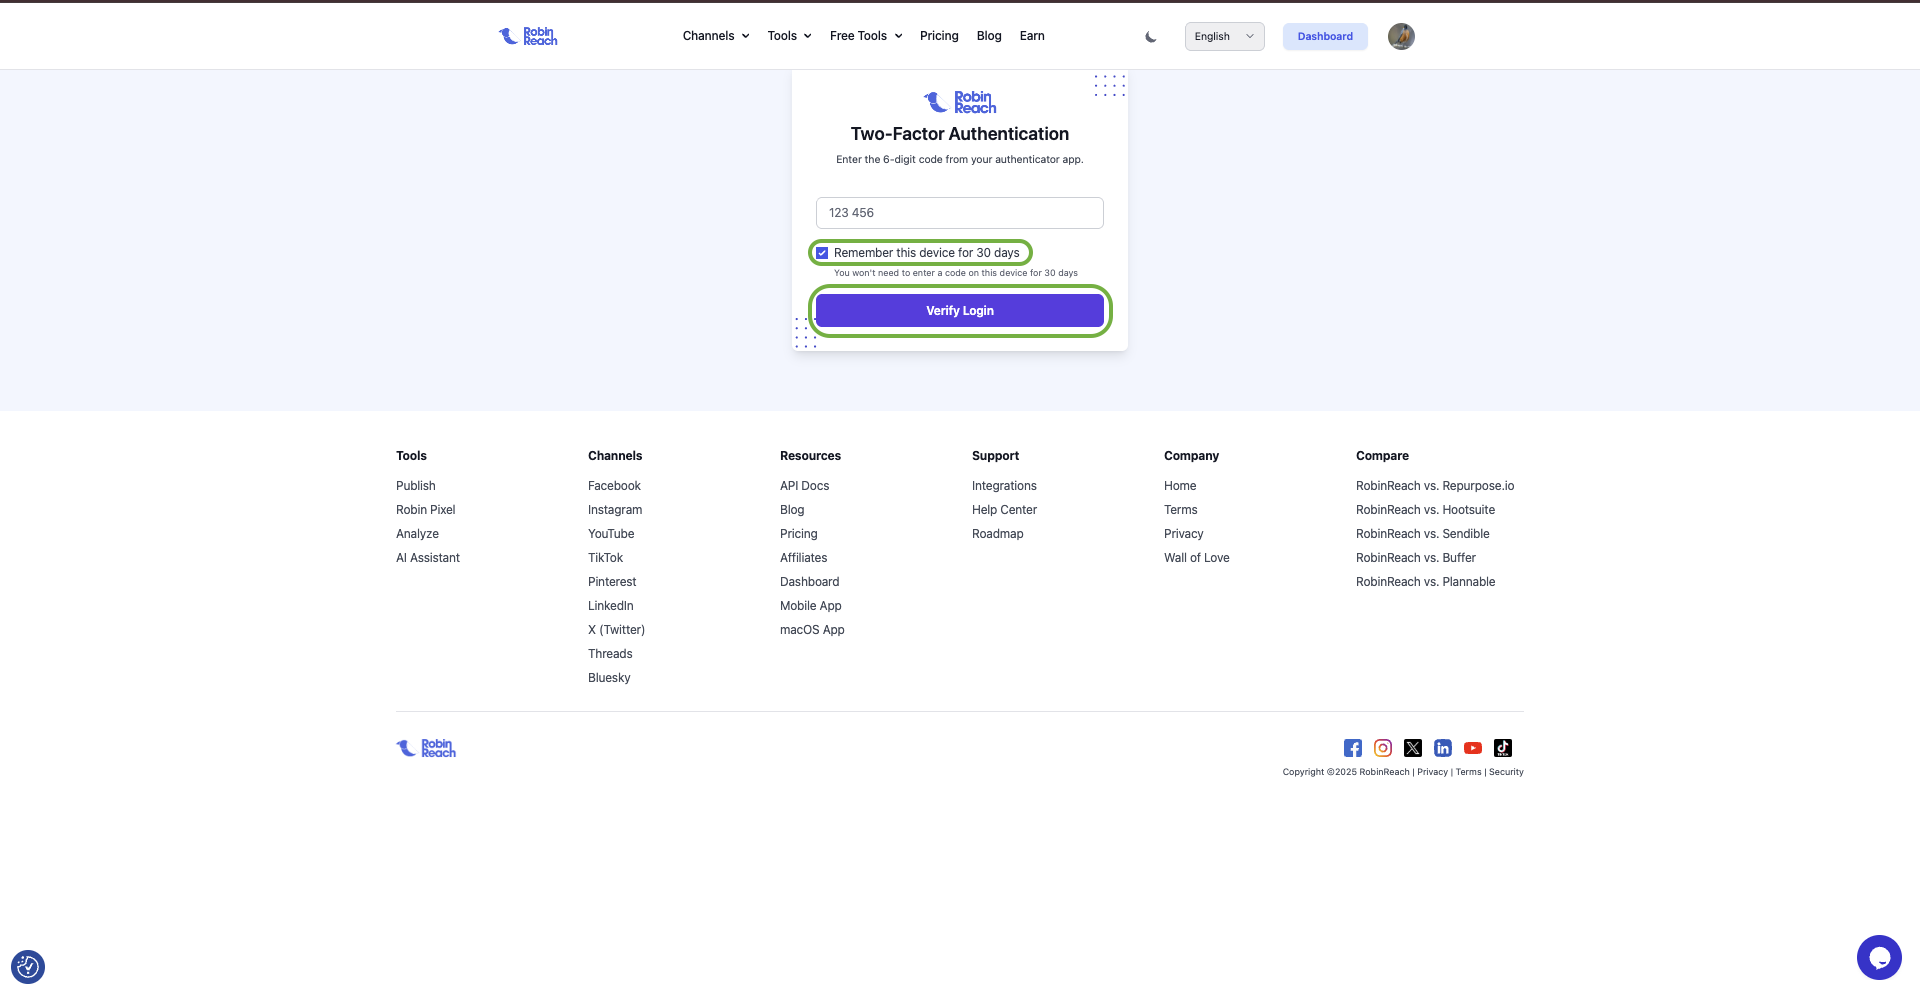This screenshot has width=1920, height=995.
Task: Open RobinReach vs. Plannable comparison
Action: [x=1426, y=582]
